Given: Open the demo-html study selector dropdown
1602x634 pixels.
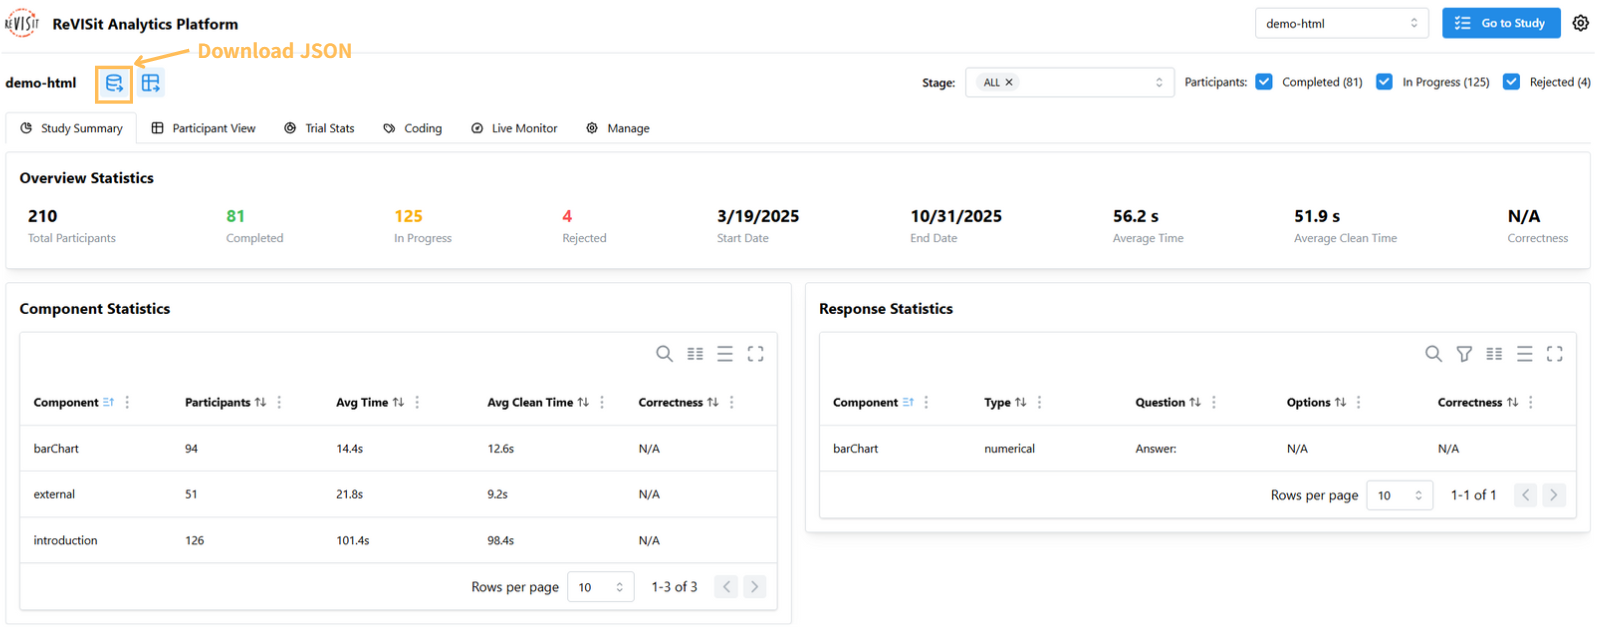Looking at the screenshot, I should [1341, 23].
